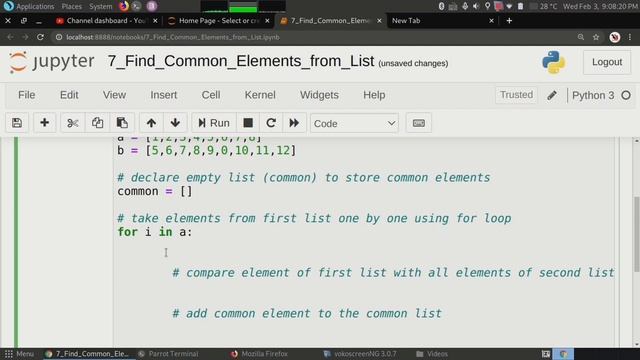Viewport: 640px width, 360px height.
Task: Open the command palette keyboard icon
Action: (419, 123)
